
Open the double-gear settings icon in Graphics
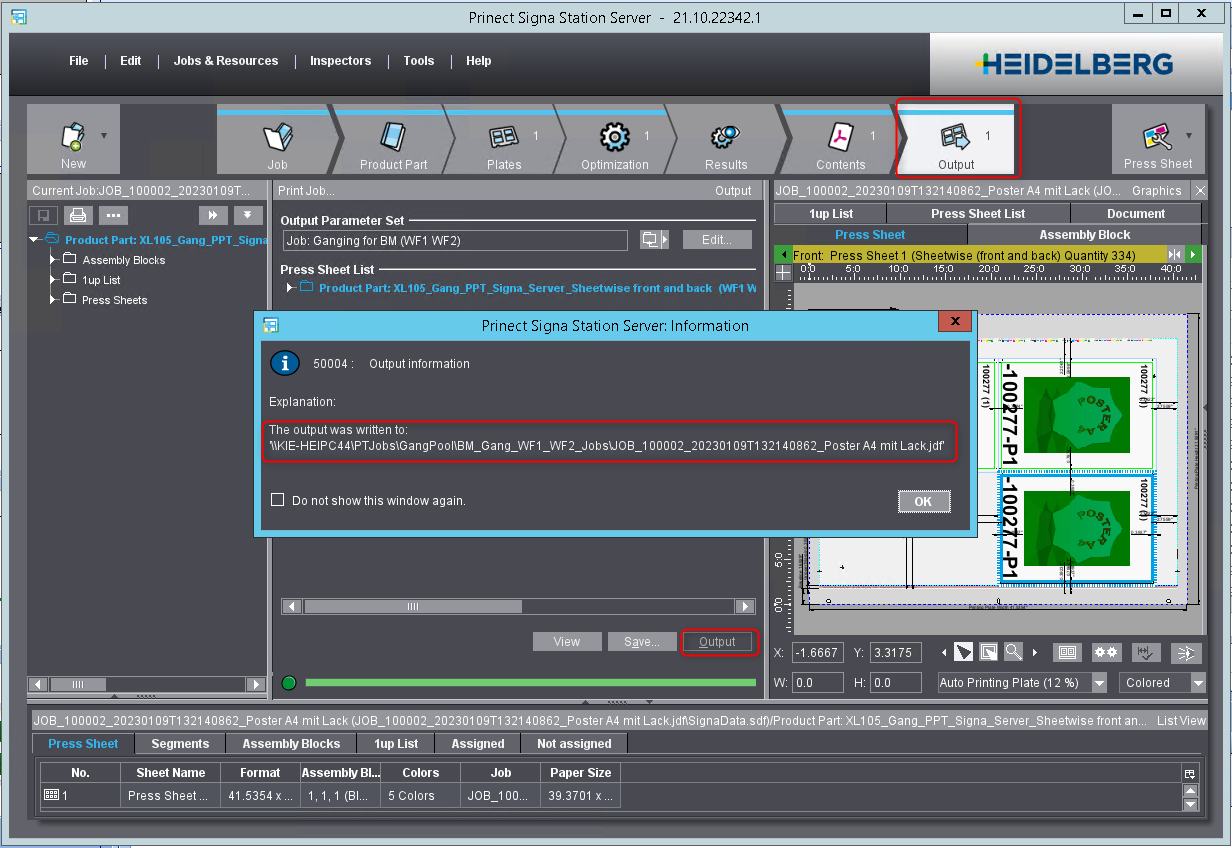(1106, 652)
